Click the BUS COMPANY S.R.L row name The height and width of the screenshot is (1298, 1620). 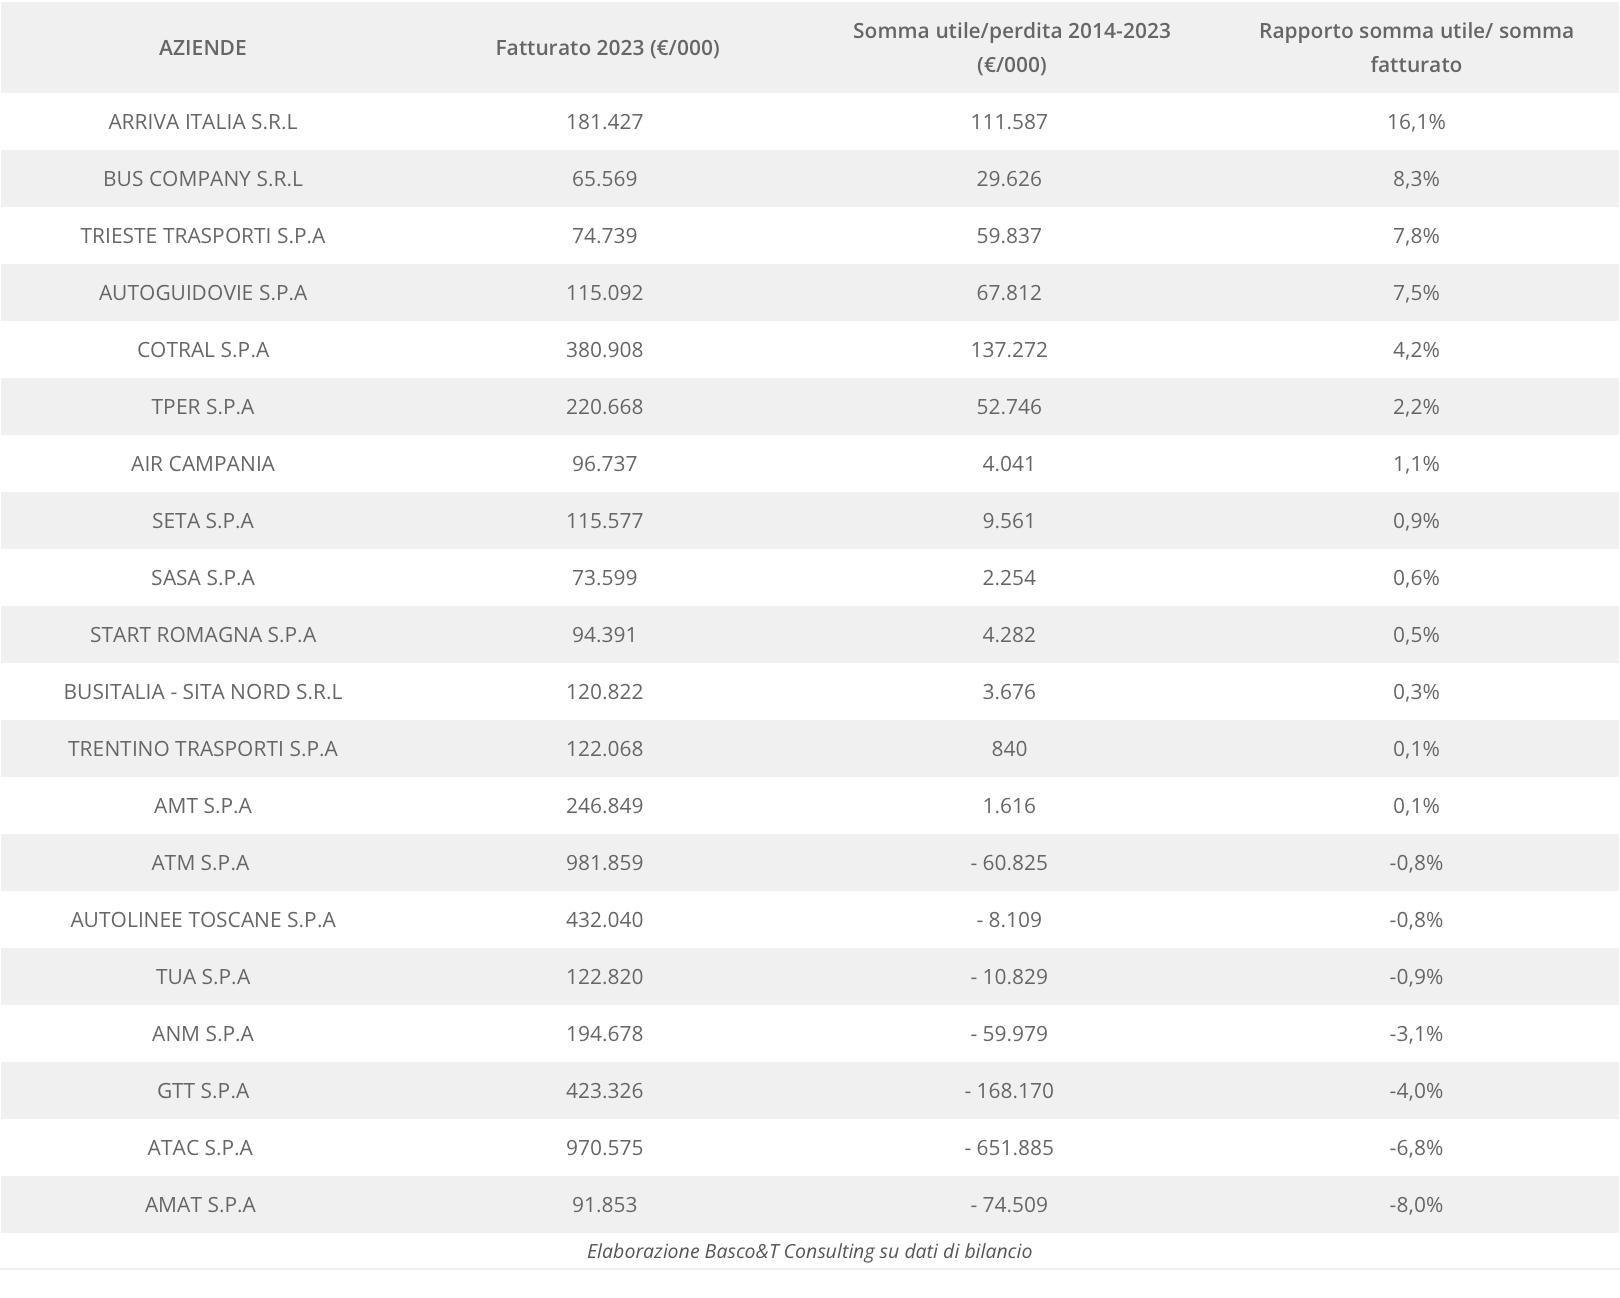(x=202, y=178)
